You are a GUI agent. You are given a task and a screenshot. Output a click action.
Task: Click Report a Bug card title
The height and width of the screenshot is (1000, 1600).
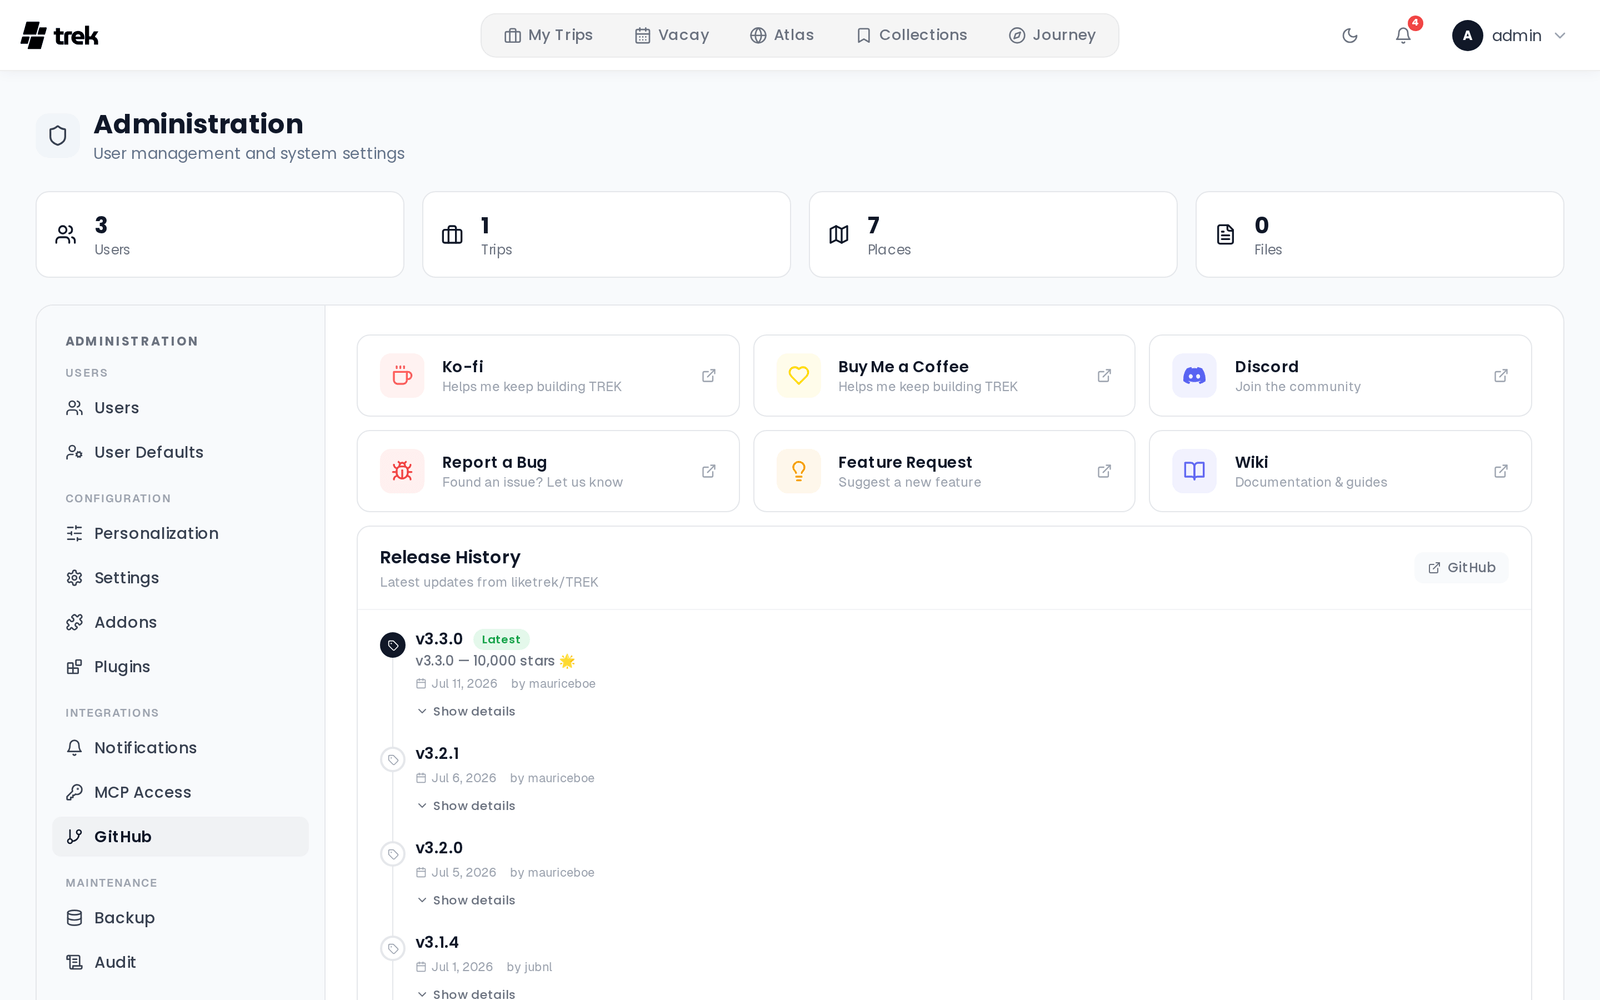coord(494,462)
